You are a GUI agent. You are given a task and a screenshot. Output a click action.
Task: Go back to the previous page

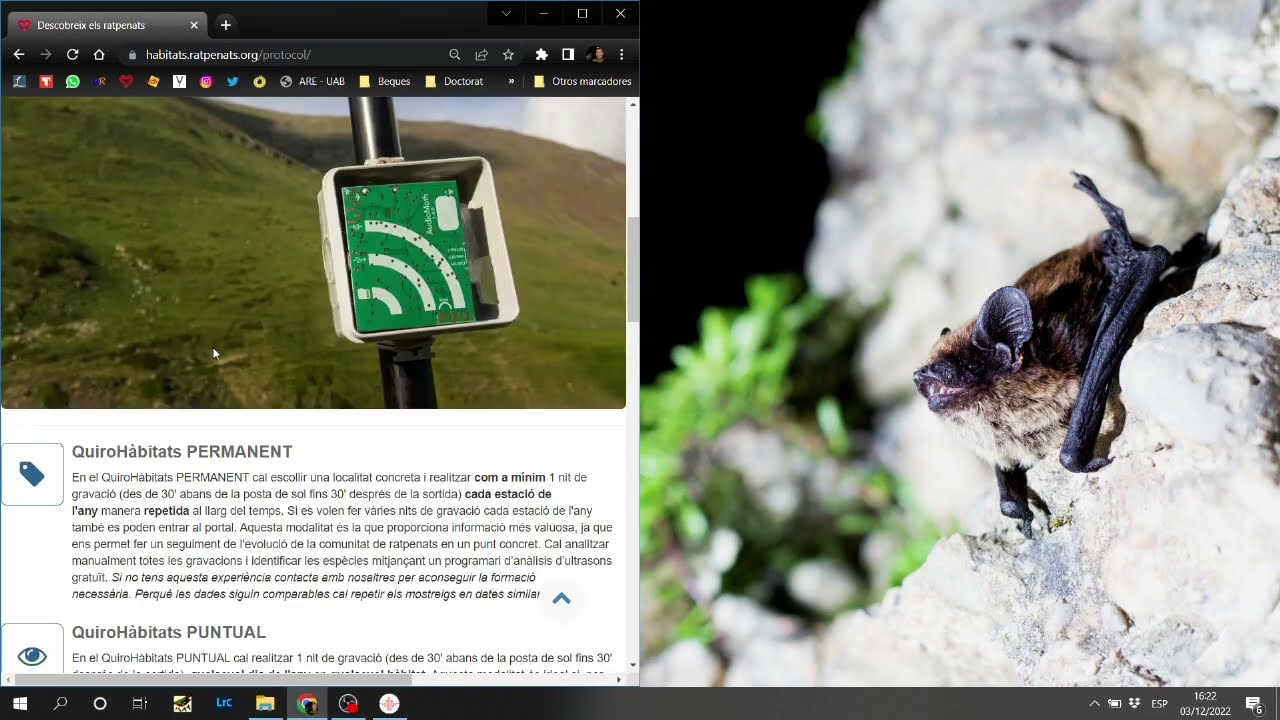tap(19, 55)
